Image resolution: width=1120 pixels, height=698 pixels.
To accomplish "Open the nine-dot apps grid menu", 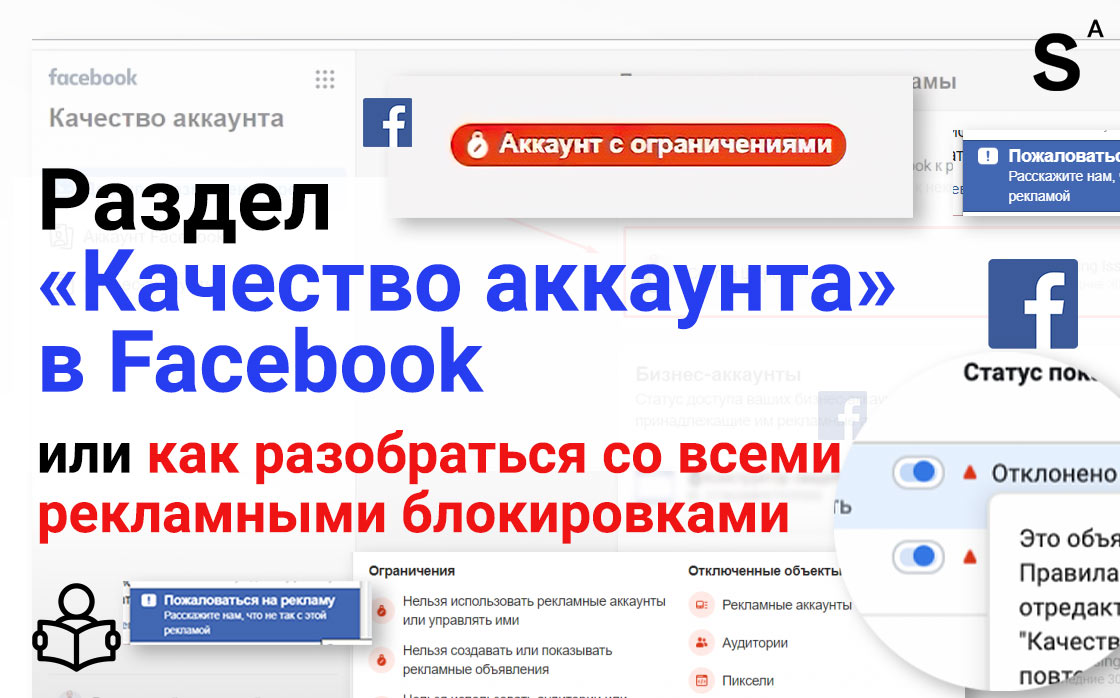I will coord(325,79).
